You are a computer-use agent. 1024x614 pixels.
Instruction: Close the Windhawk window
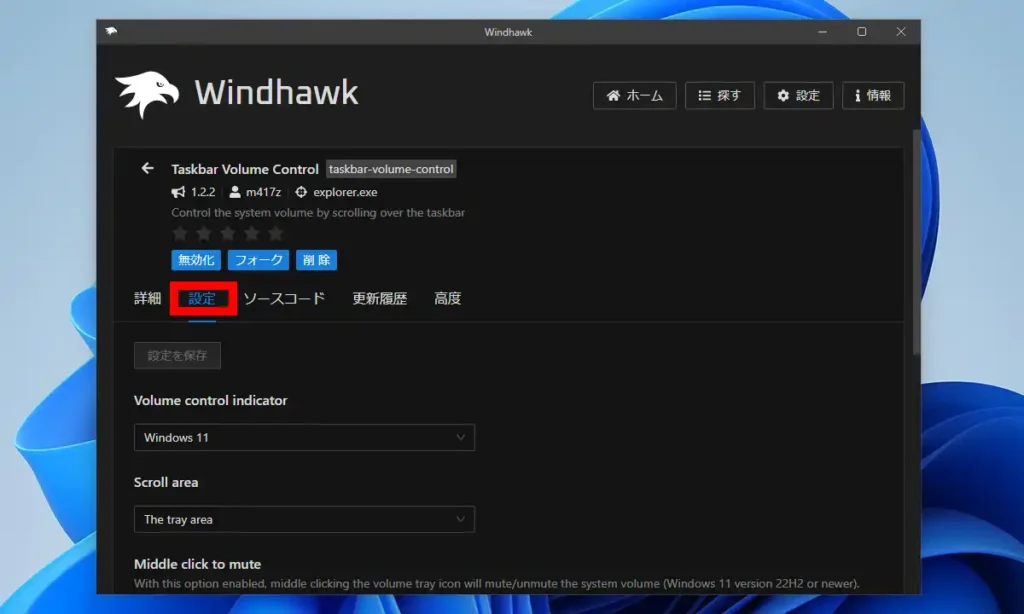[901, 31]
